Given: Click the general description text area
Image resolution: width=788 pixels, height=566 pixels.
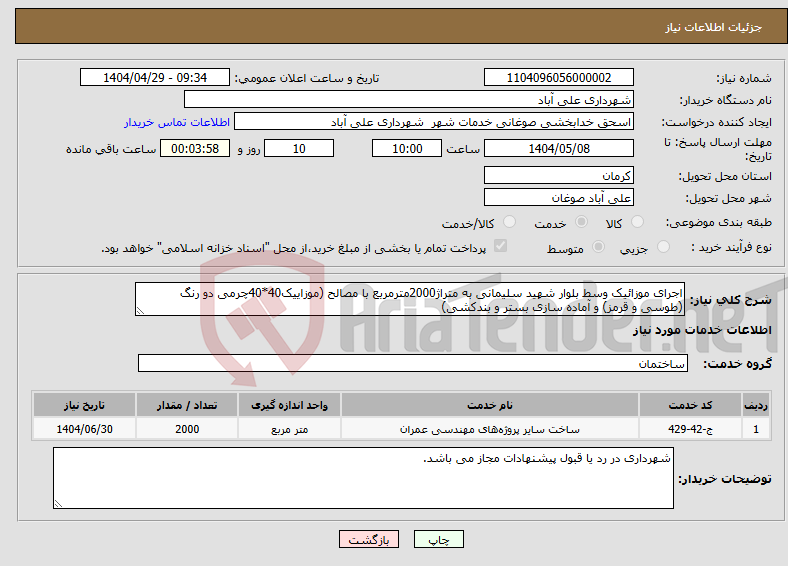Looking at the screenshot, I should (410, 299).
